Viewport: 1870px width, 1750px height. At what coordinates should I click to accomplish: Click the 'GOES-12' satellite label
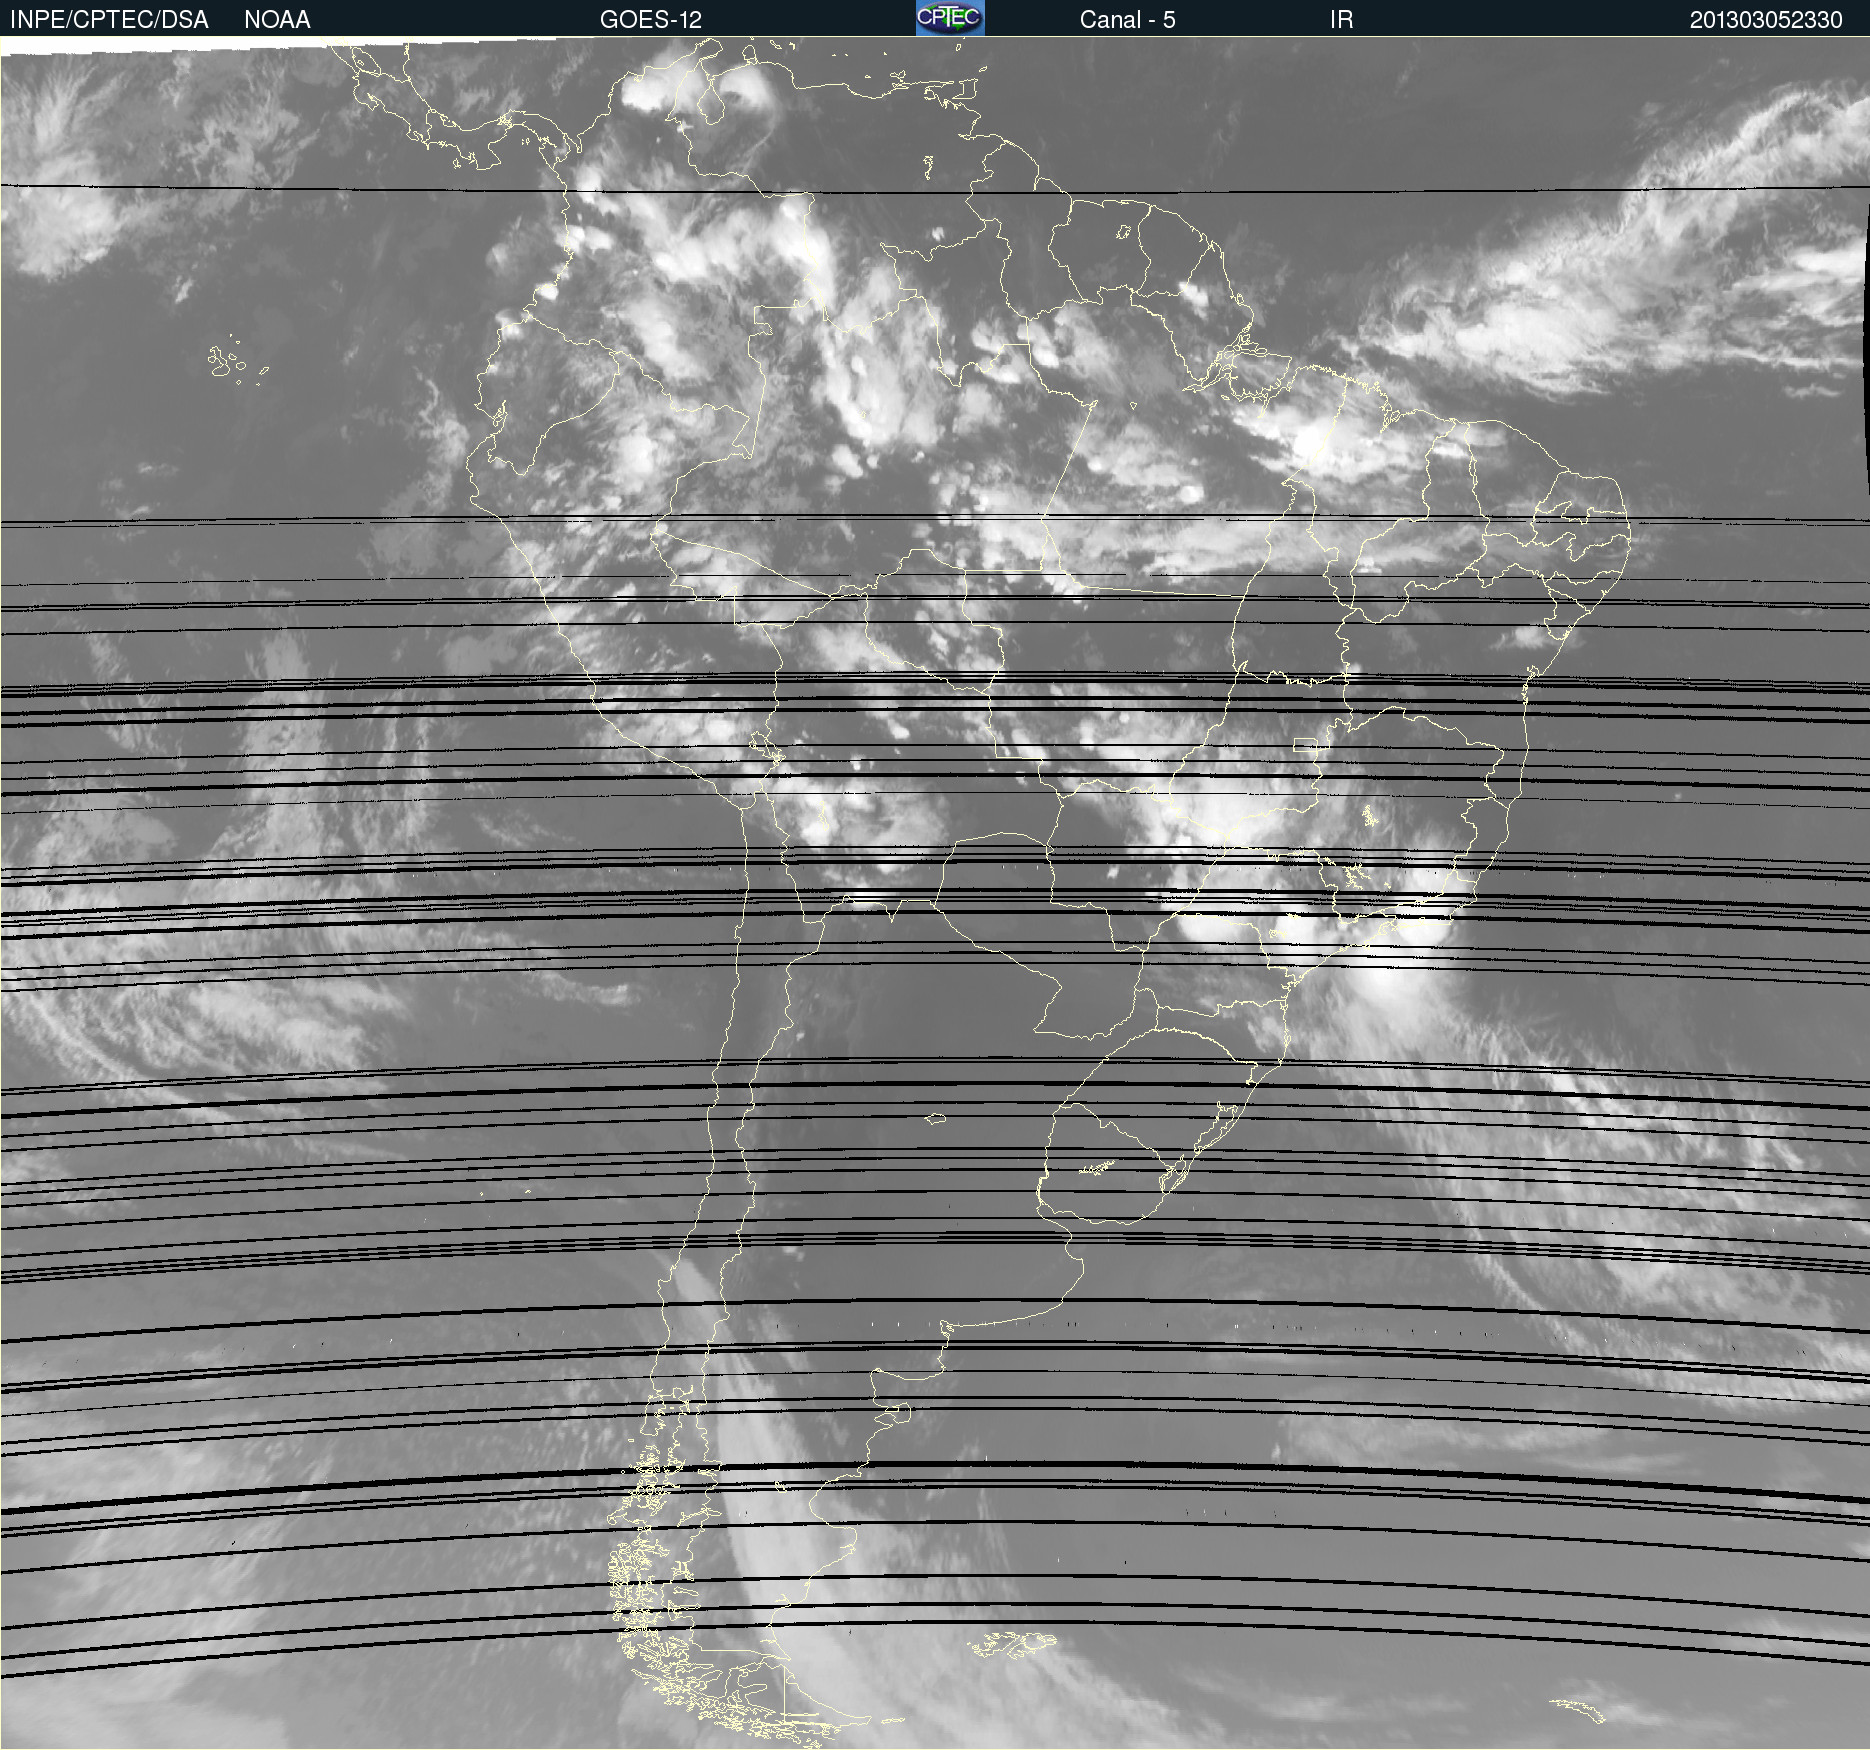(x=651, y=20)
